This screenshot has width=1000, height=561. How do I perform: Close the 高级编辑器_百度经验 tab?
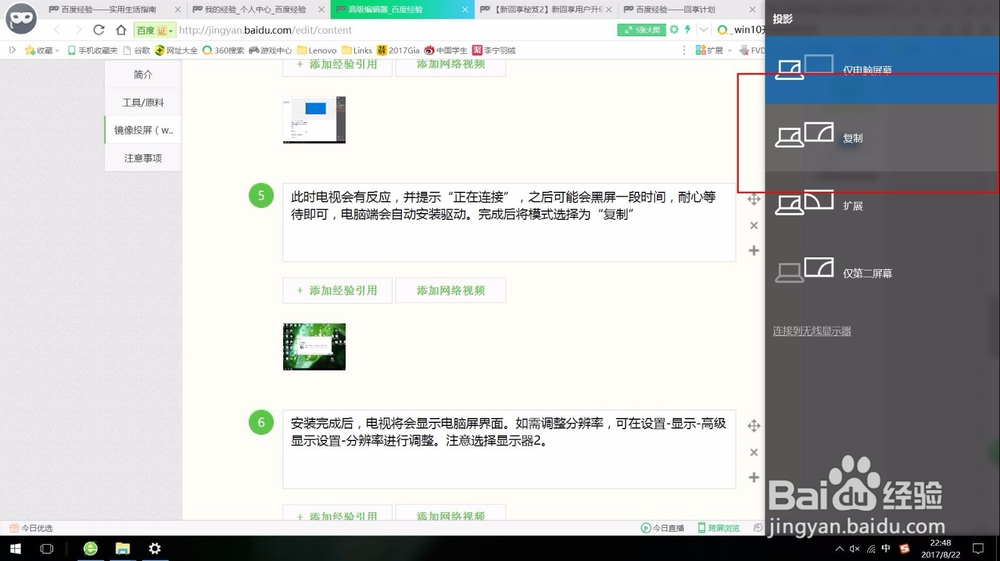pyautogui.click(x=465, y=10)
